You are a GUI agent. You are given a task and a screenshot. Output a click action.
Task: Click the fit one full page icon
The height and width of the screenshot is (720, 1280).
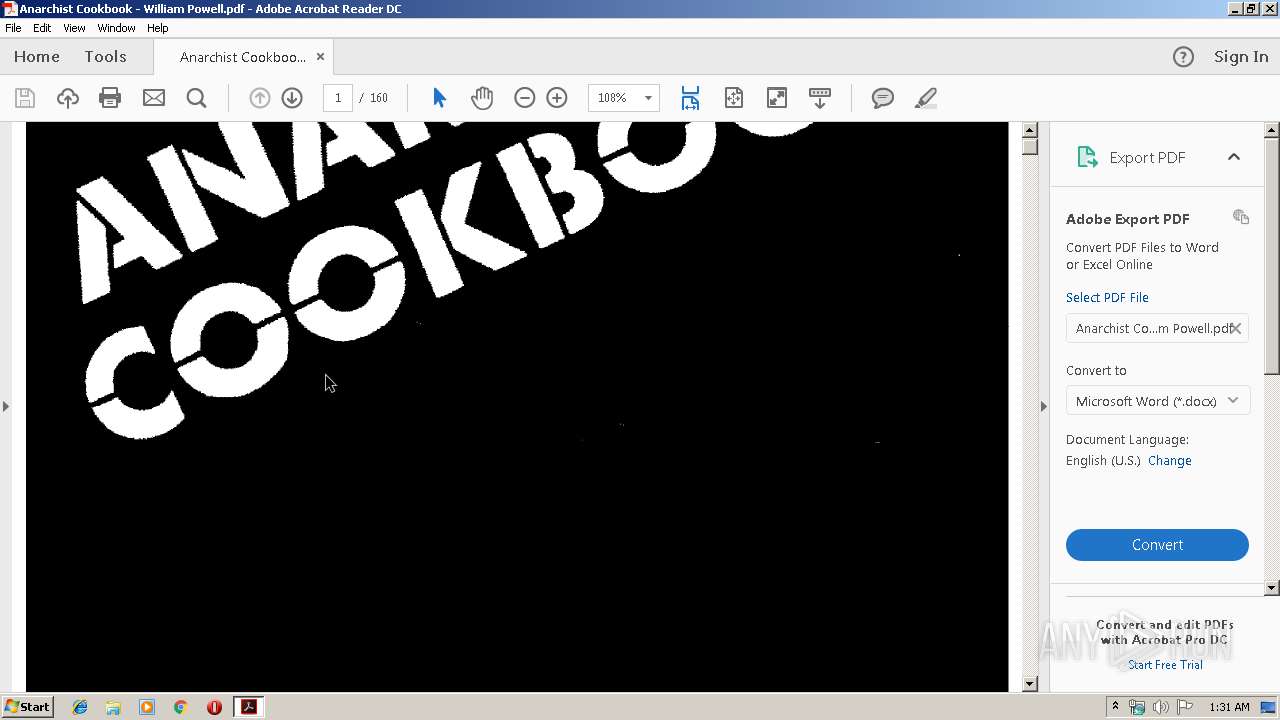click(734, 98)
